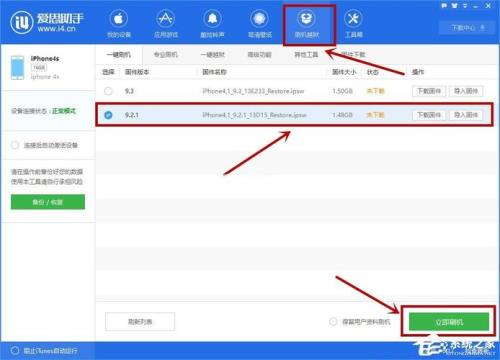The width and height of the screenshot is (500, 360).
Task: Select the 其他工具 tab
Action: click(306, 55)
